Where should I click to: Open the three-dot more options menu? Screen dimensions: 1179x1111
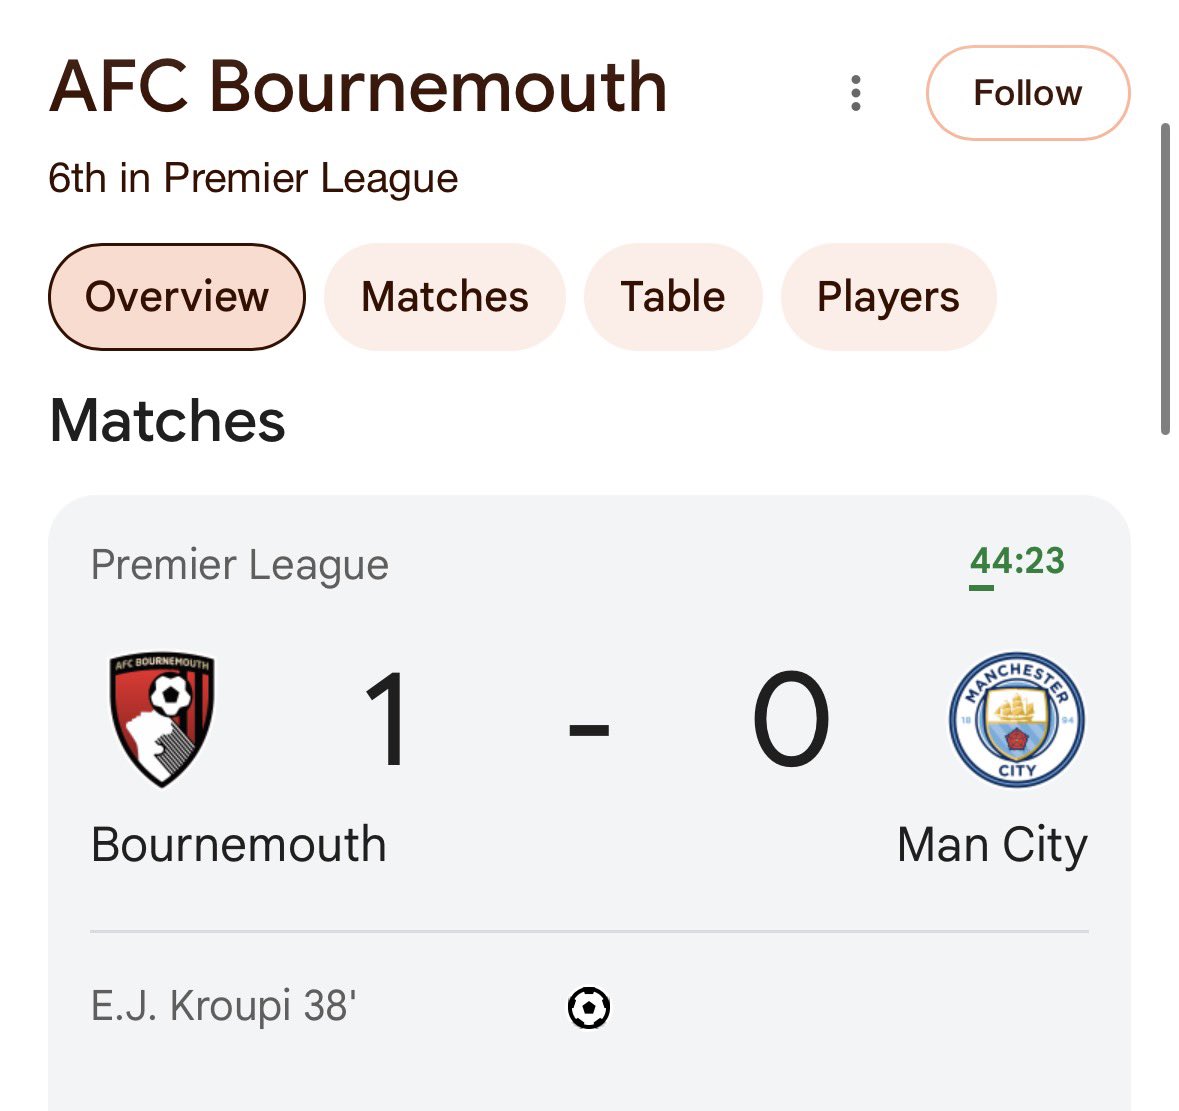(855, 93)
